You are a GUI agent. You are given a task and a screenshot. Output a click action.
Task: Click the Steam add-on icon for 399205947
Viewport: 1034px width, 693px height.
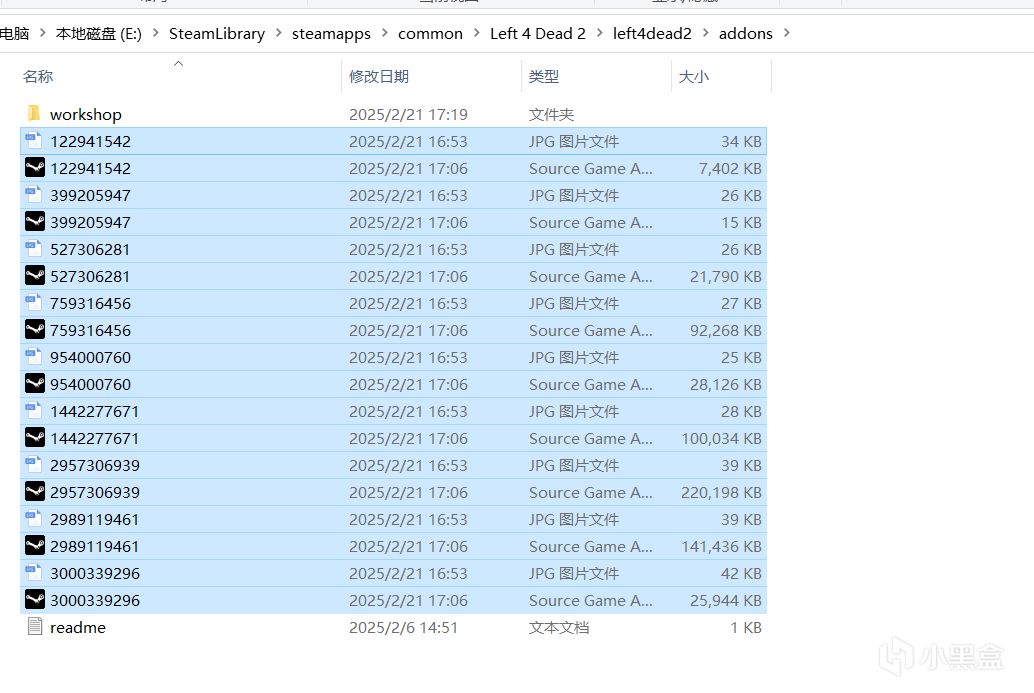click(x=35, y=222)
